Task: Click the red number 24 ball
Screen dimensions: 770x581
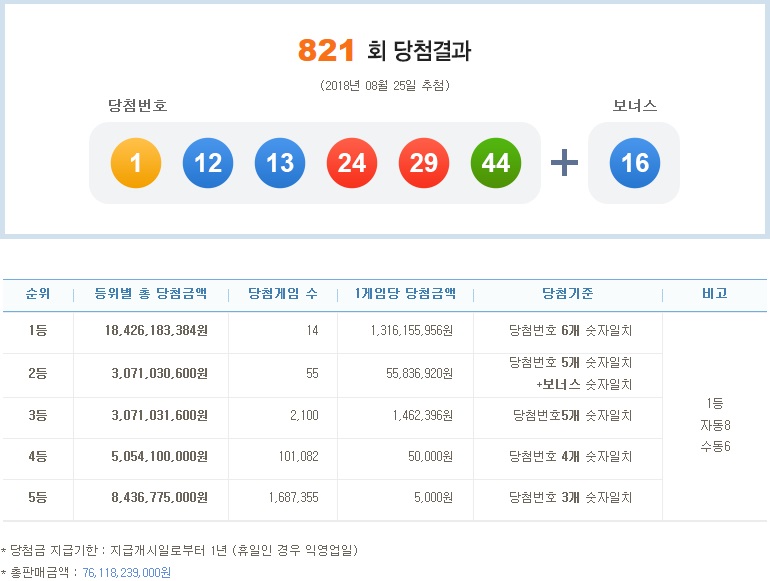Action: click(352, 163)
